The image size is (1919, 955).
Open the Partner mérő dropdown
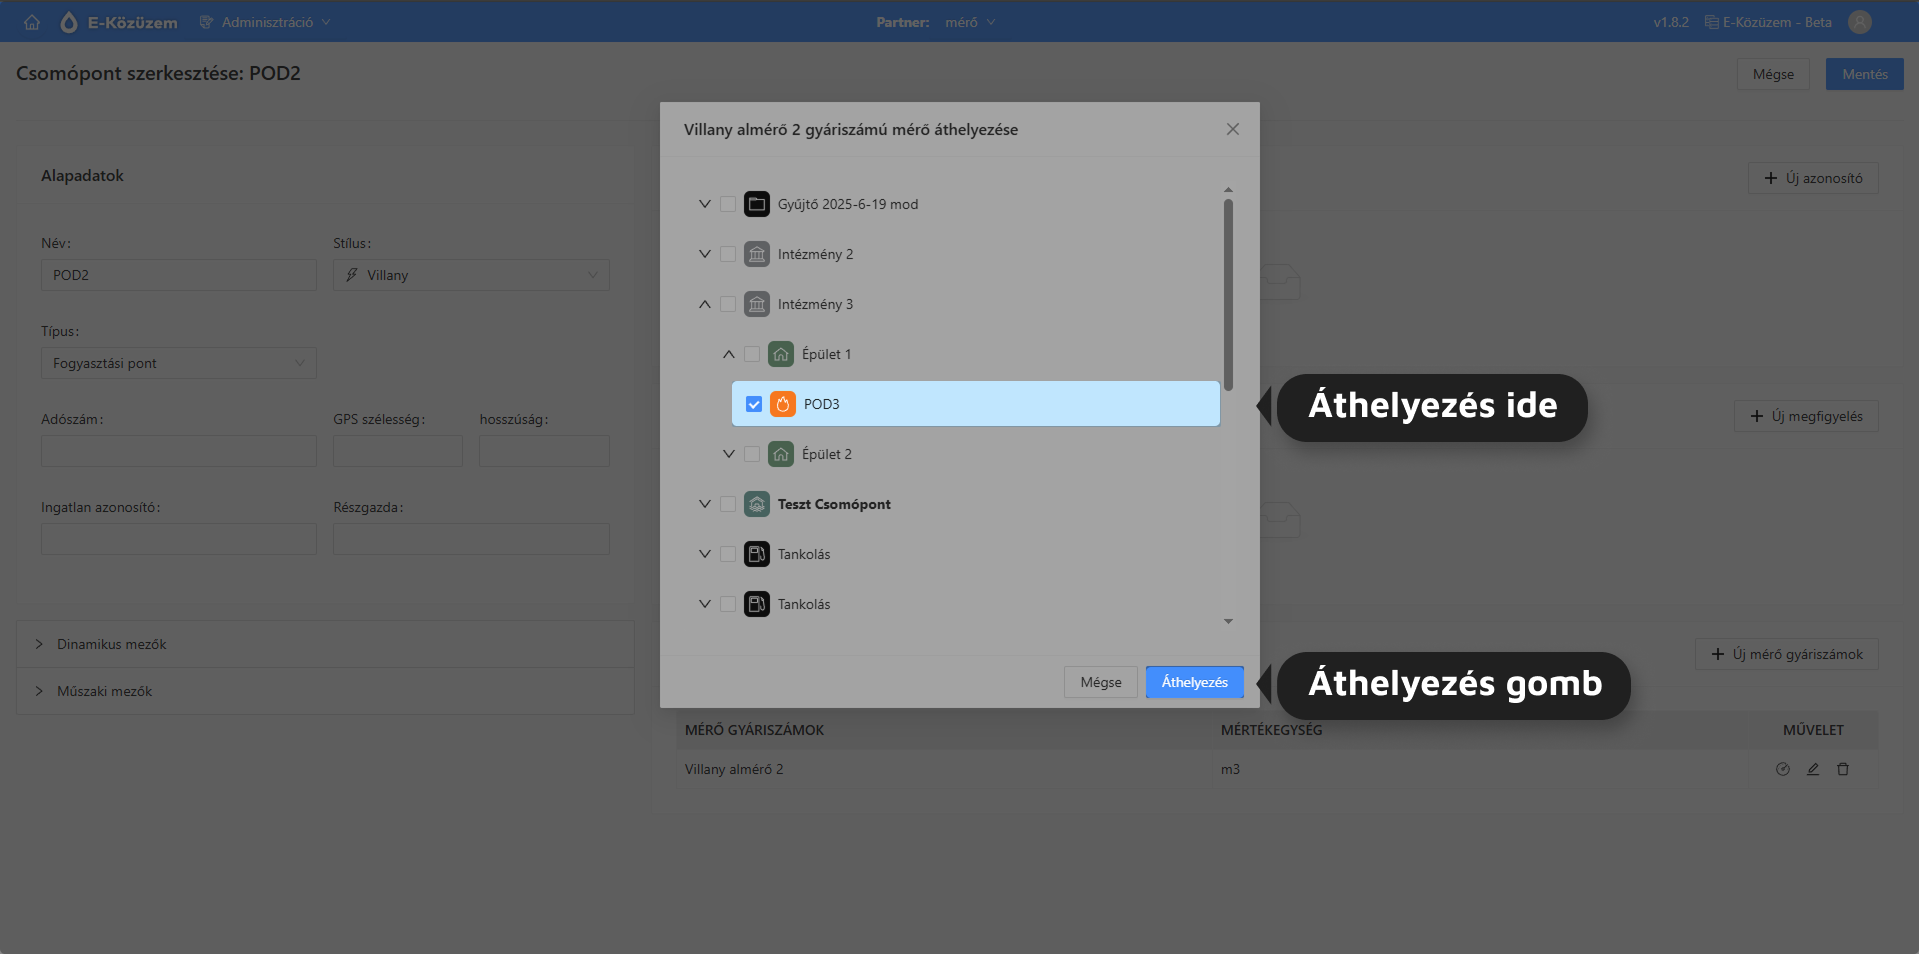coord(969,22)
